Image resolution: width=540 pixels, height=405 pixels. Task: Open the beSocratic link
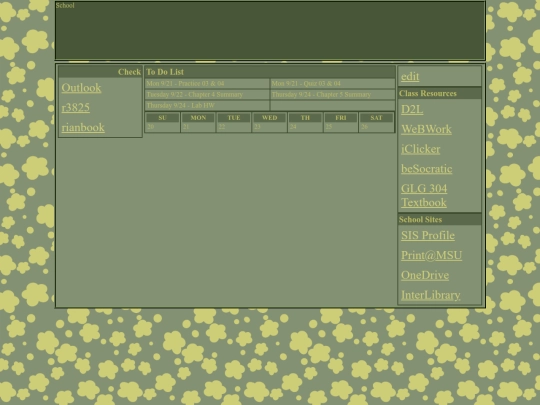pos(426,169)
